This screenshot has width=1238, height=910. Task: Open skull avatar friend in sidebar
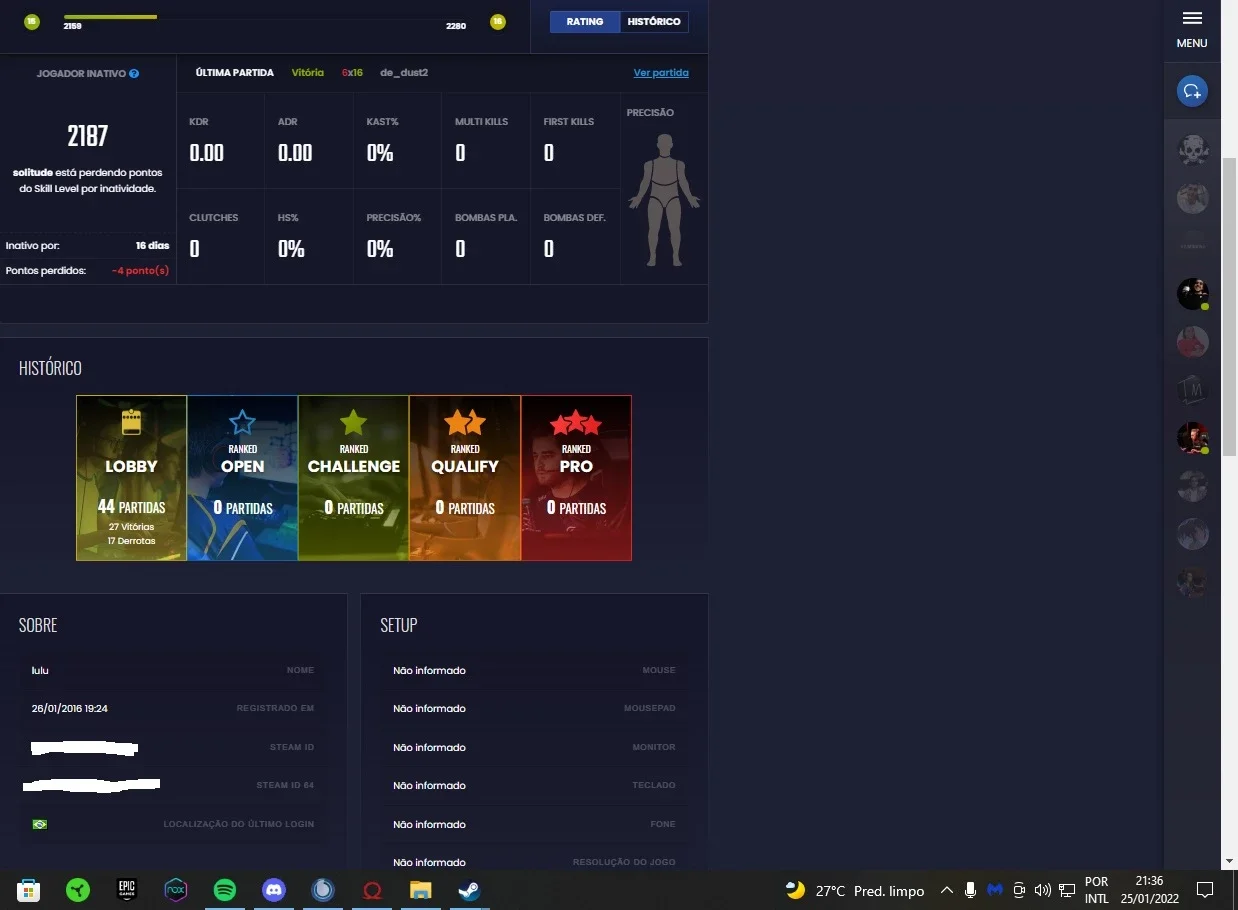pyautogui.click(x=1193, y=150)
